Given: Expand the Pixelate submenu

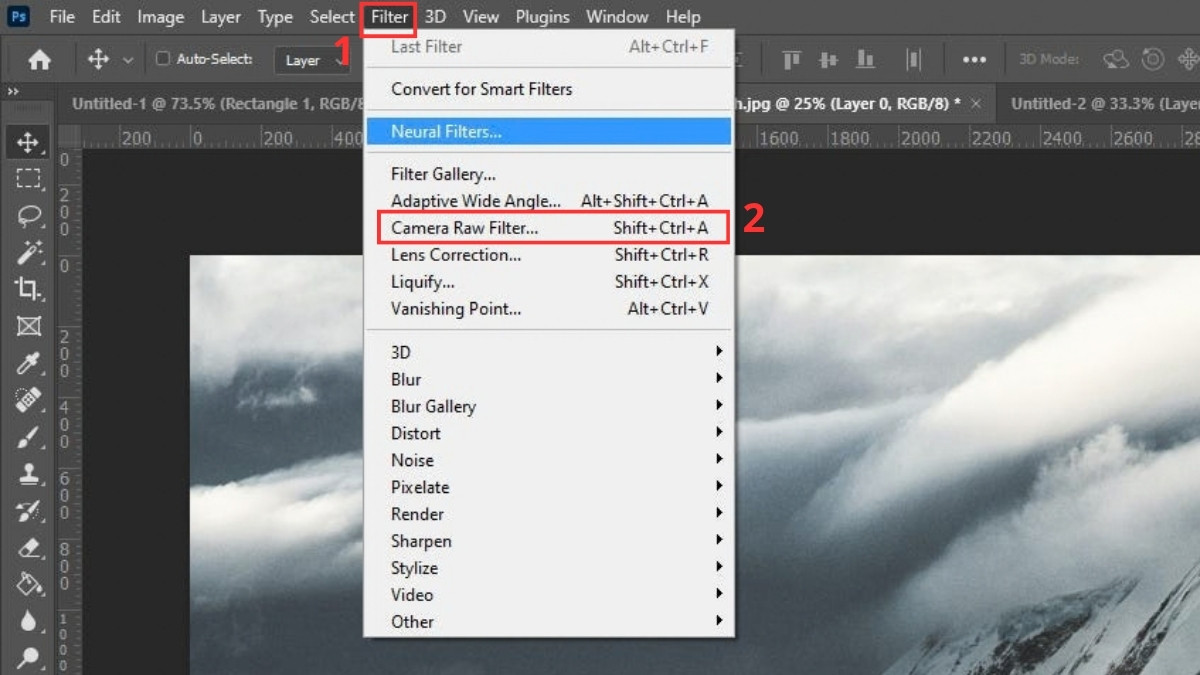Looking at the screenshot, I should coord(549,487).
